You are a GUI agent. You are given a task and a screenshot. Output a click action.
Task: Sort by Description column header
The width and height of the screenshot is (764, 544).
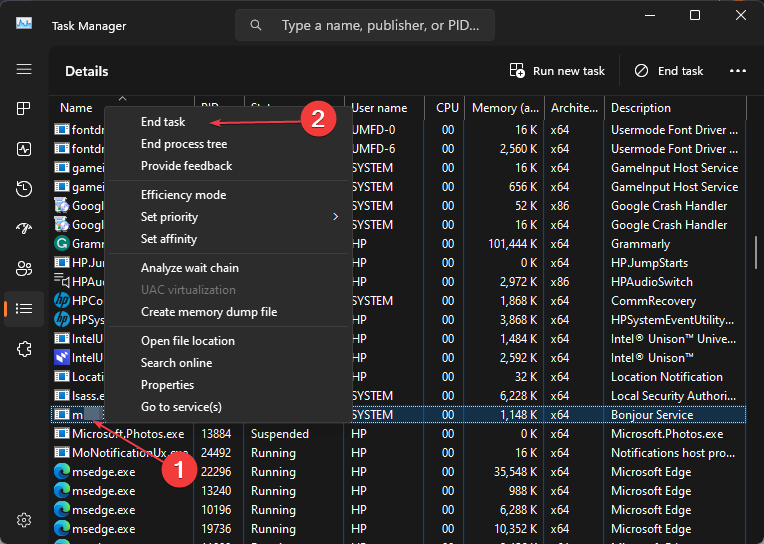tap(641, 108)
